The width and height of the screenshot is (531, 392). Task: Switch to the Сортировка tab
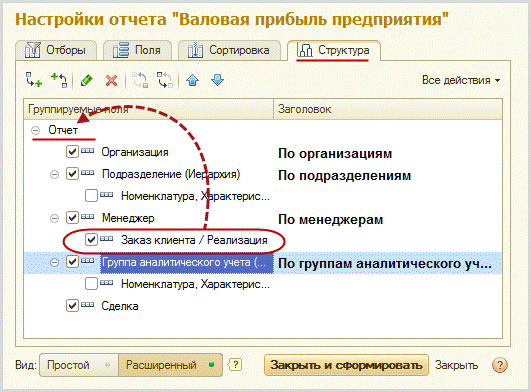(229, 50)
